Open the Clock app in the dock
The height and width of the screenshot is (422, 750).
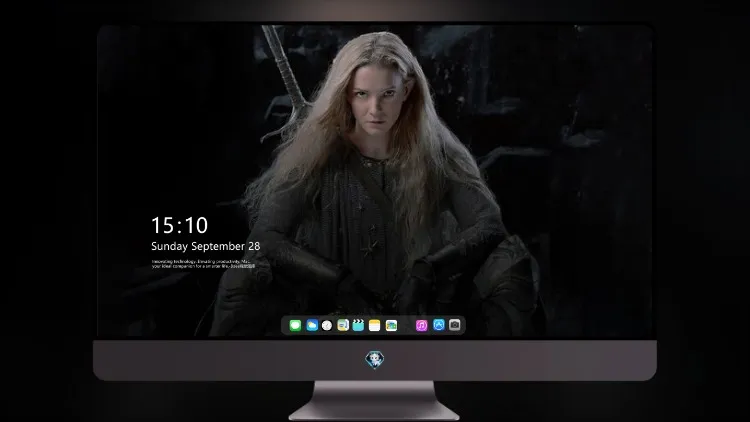click(327, 325)
